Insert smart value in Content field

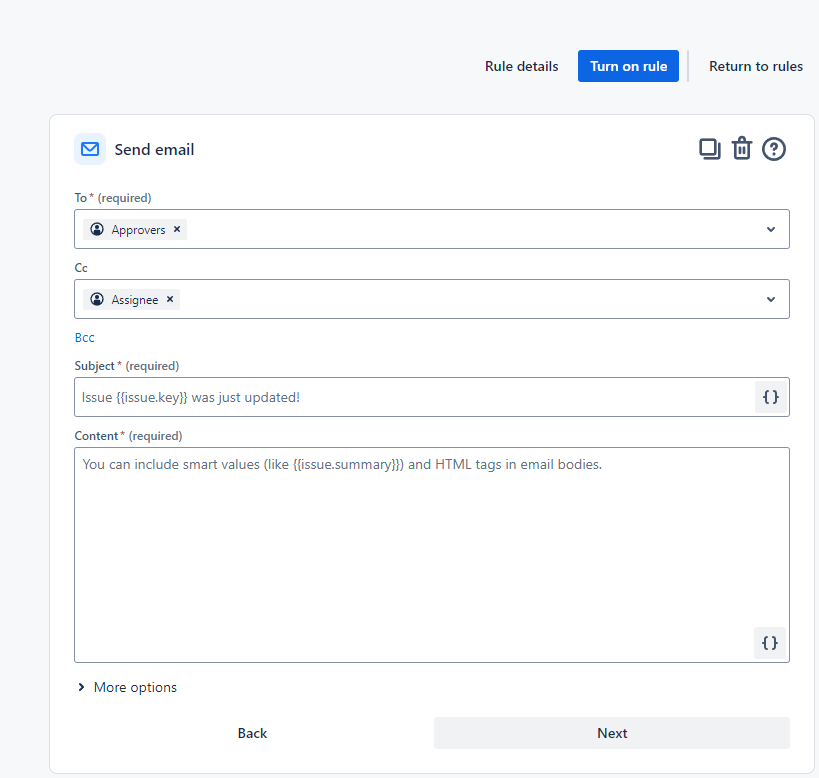pyautogui.click(x=770, y=643)
